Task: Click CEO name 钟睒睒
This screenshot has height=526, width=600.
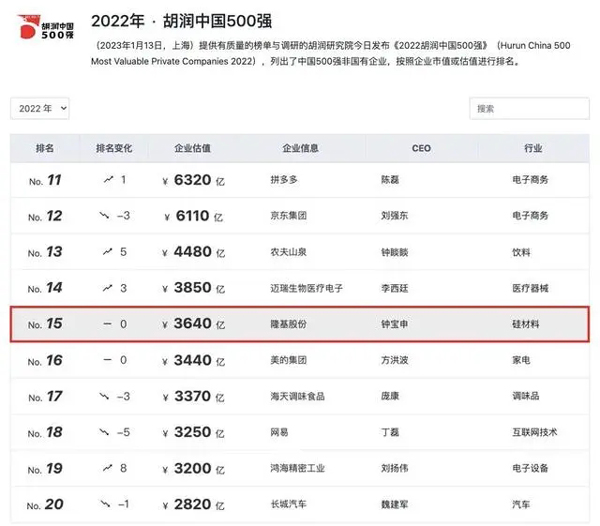Action: pos(395,252)
